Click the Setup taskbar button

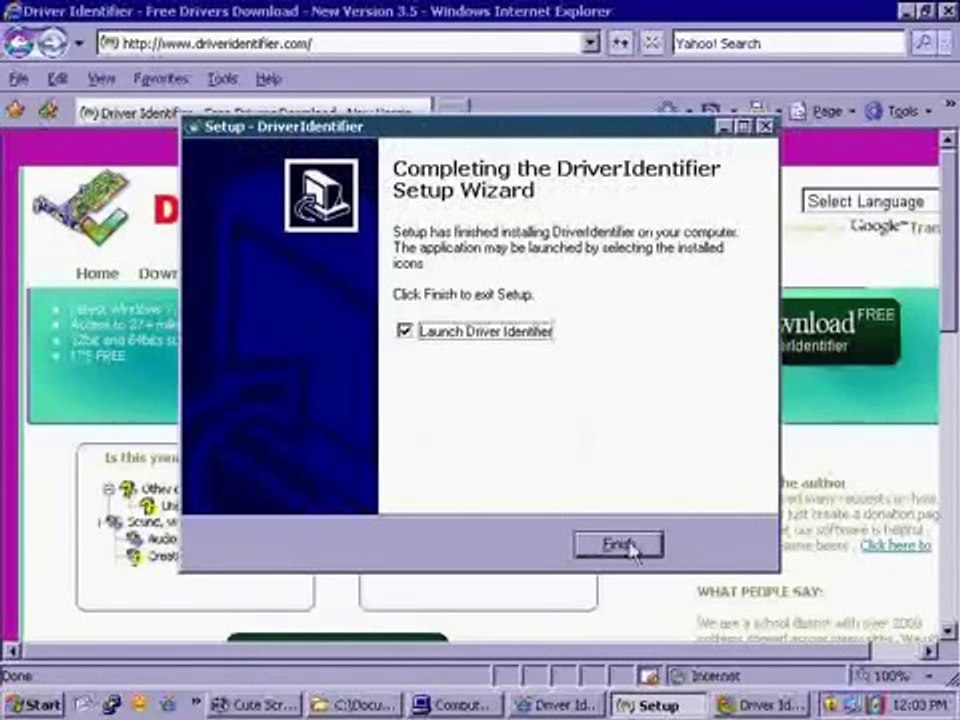coord(658,705)
